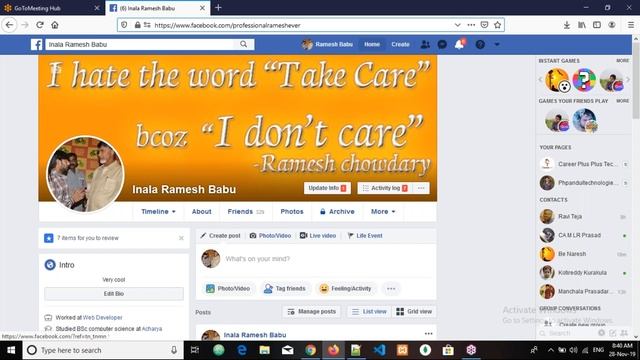
Task: Open Firefox account icon
Action: point(611,25)
